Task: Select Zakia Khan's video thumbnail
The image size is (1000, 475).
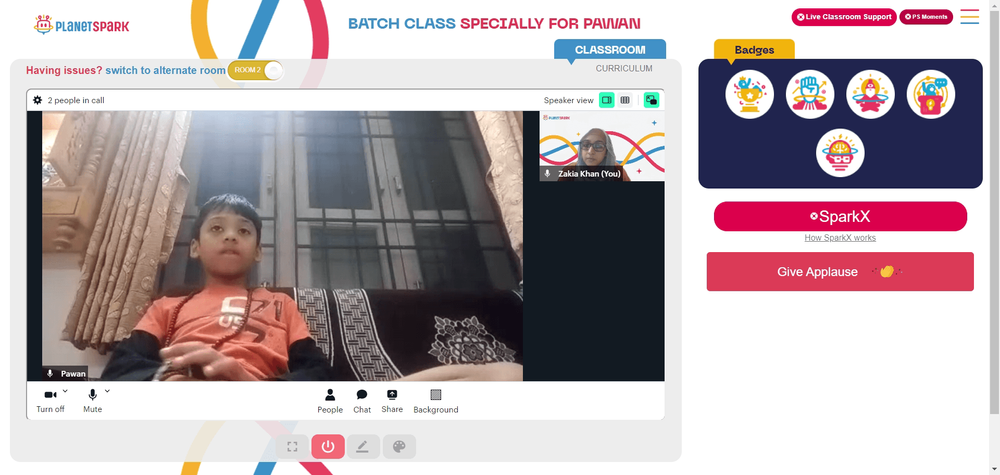Action: [x=602, y=146]
